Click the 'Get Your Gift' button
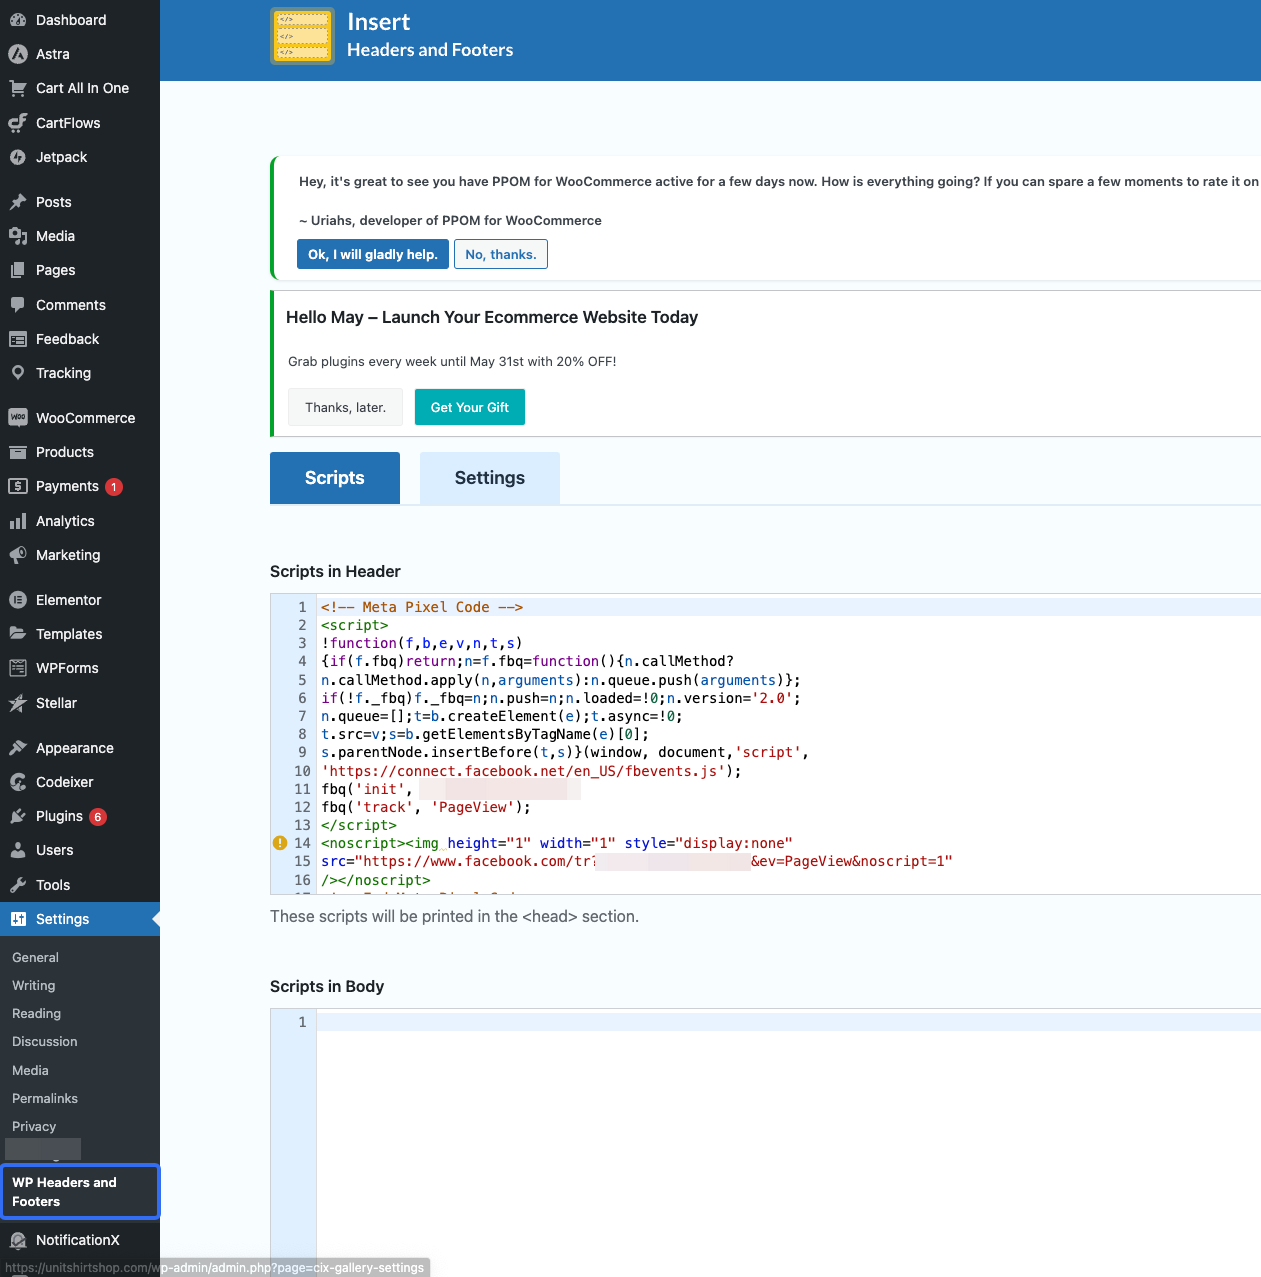 [470, 407]
